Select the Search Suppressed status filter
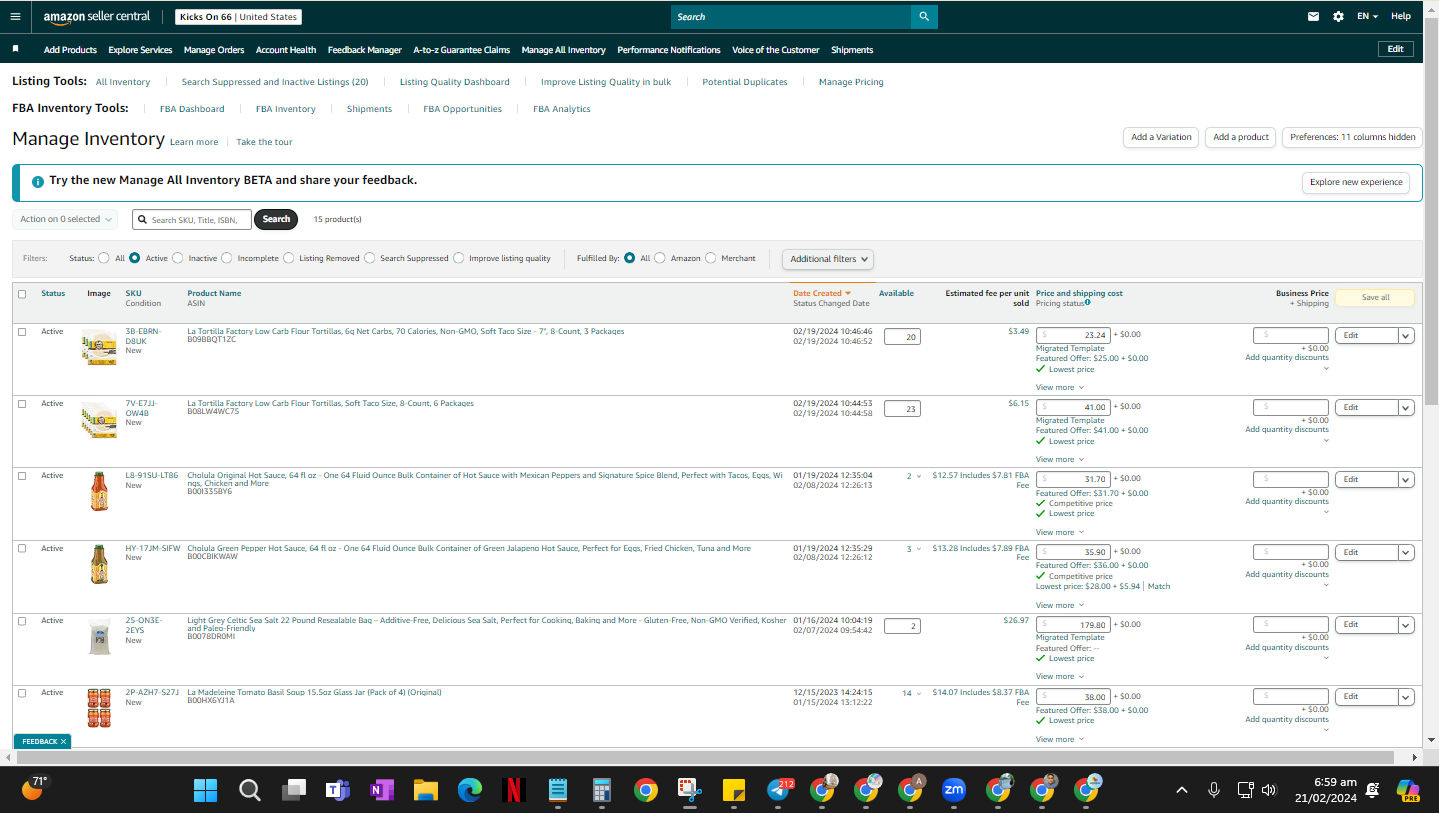Viewport: 1439px width, 813px height. pos(370,258)
